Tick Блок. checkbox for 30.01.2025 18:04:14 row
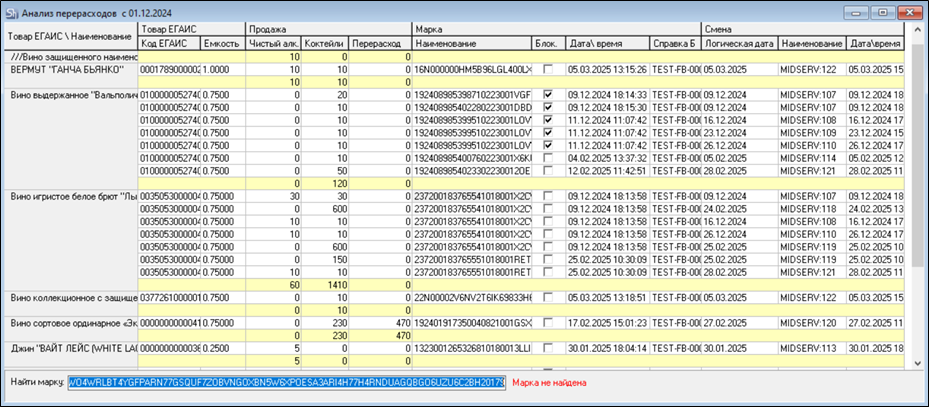 [548, 348]
